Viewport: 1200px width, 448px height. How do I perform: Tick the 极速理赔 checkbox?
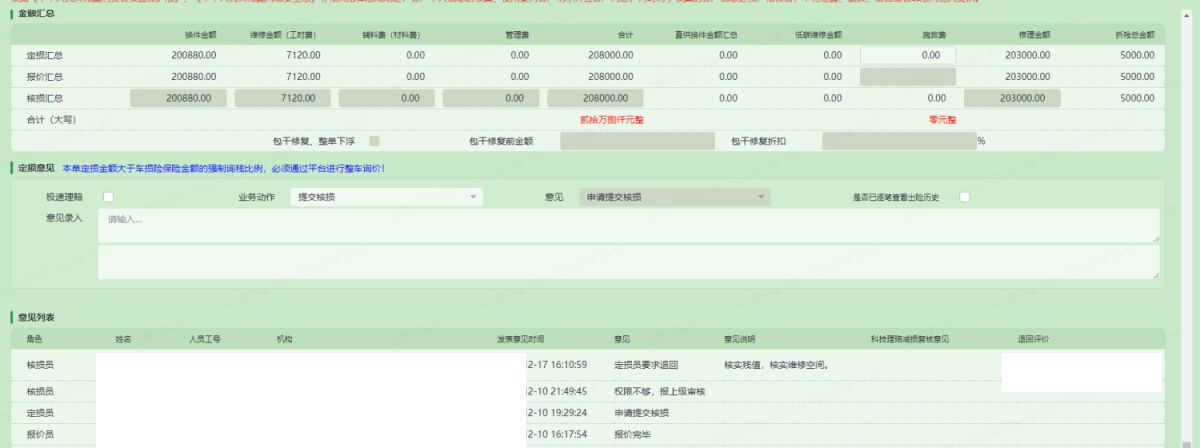[108, 197]
